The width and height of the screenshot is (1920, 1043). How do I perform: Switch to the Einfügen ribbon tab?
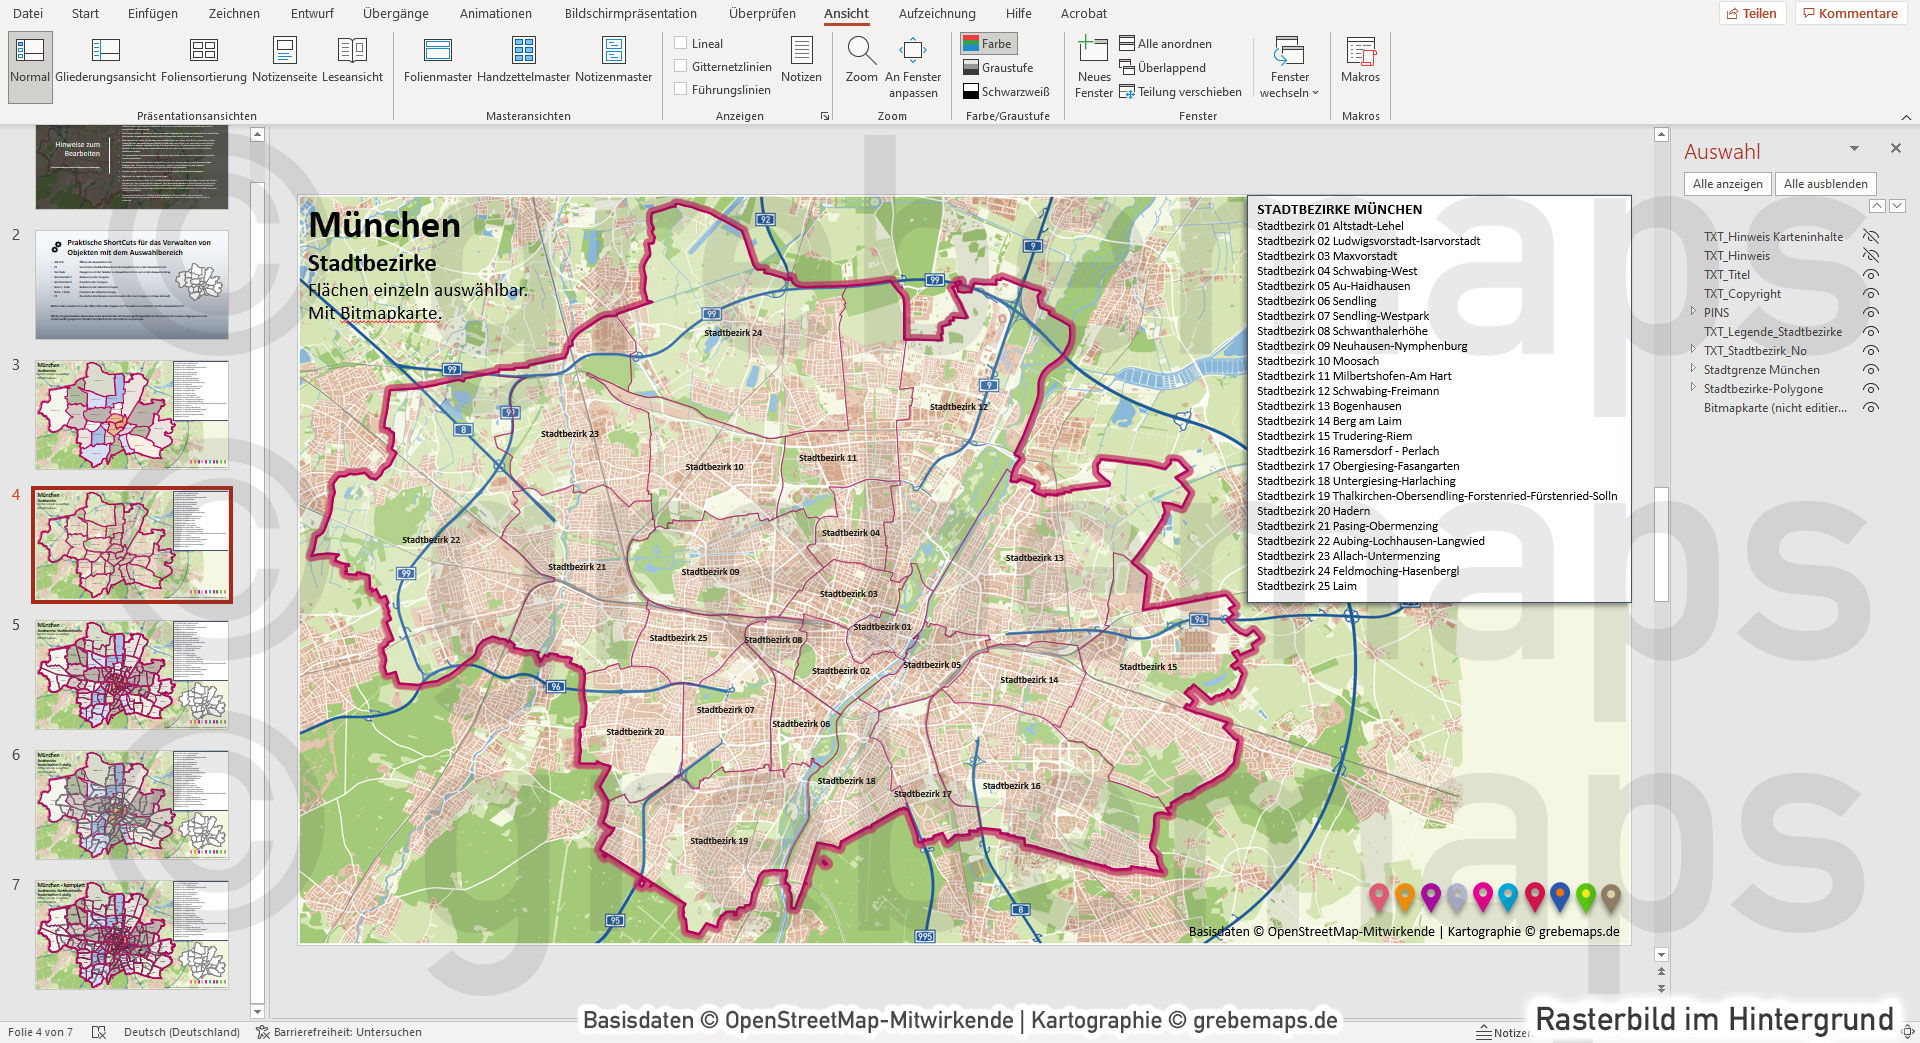(x=150, y=13)
